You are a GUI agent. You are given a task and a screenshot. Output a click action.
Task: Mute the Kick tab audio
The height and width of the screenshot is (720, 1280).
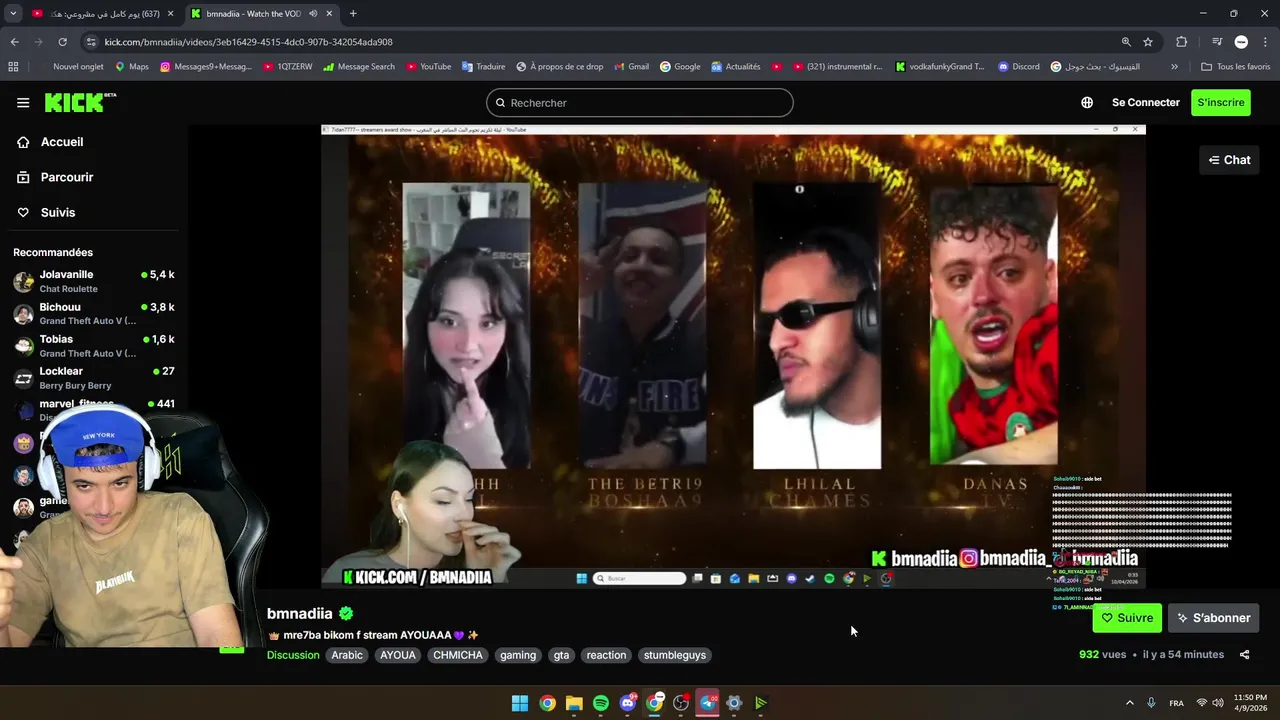tap(313, 14)
